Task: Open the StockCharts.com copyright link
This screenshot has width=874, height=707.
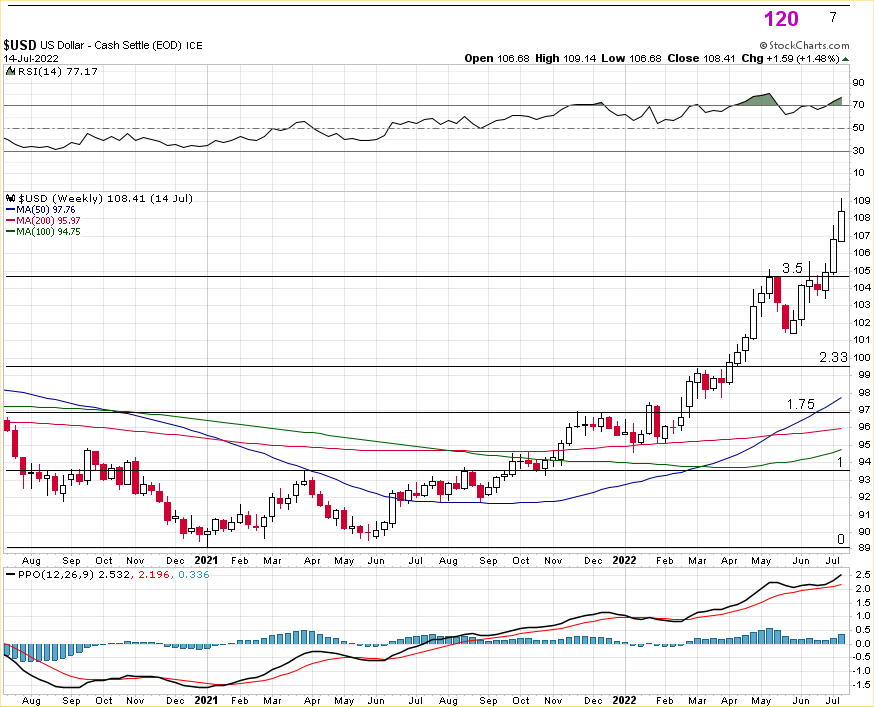Action: click(804, 46)
